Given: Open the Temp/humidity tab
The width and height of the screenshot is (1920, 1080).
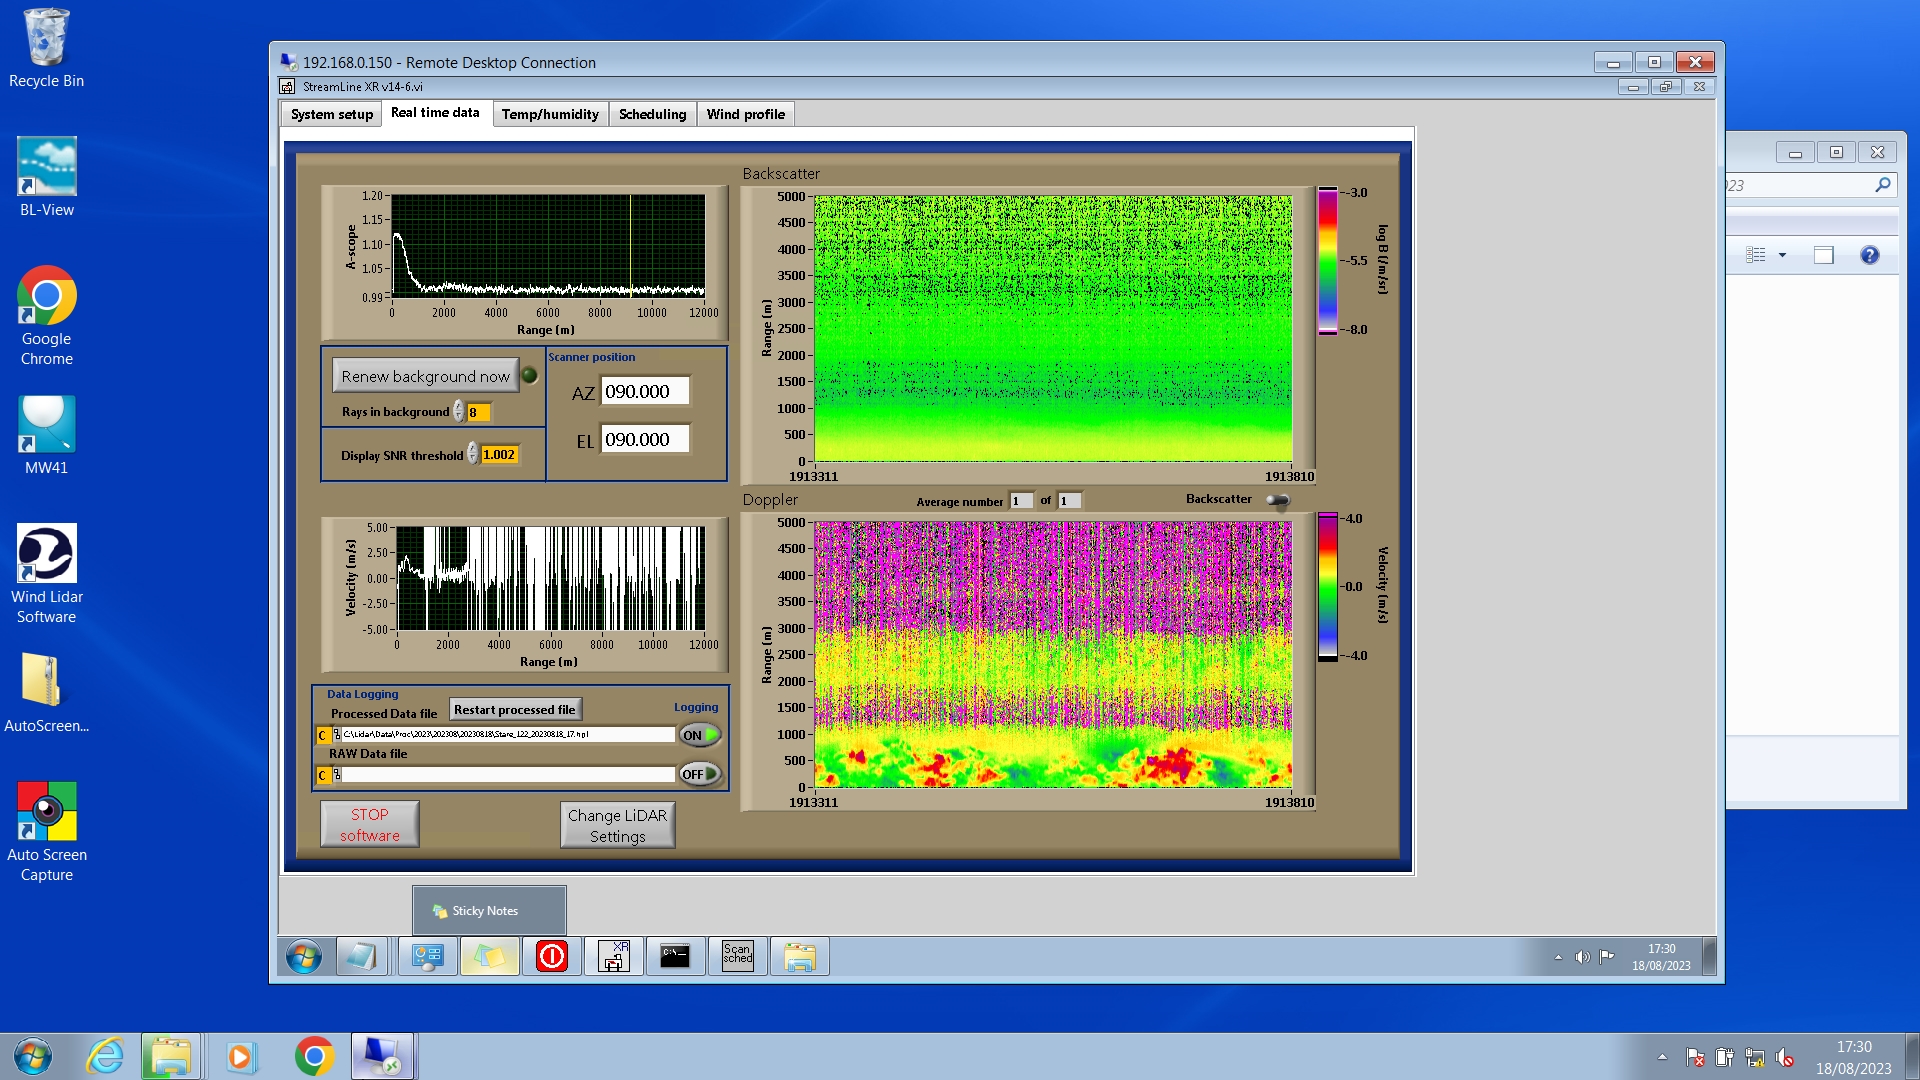Looking at the screenshot, I should tap(550, 114).
